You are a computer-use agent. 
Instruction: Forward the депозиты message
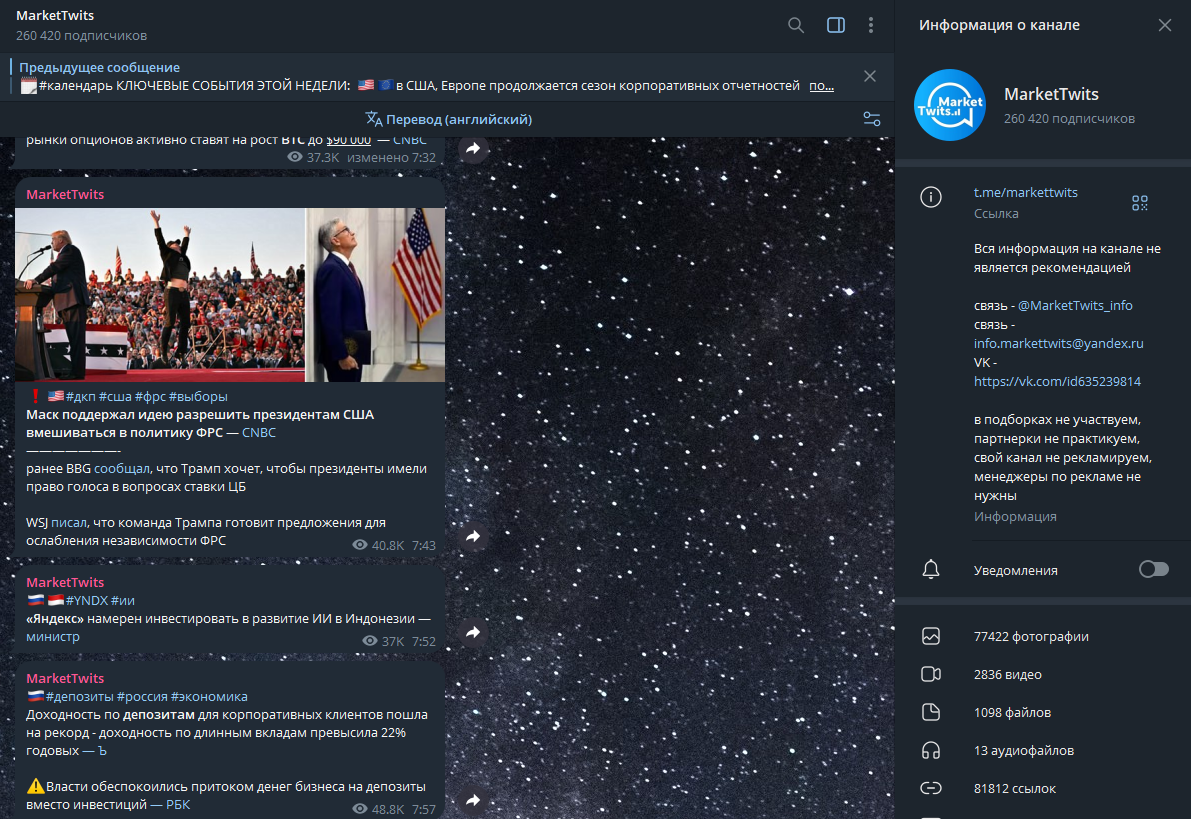[x=473, y=800]
